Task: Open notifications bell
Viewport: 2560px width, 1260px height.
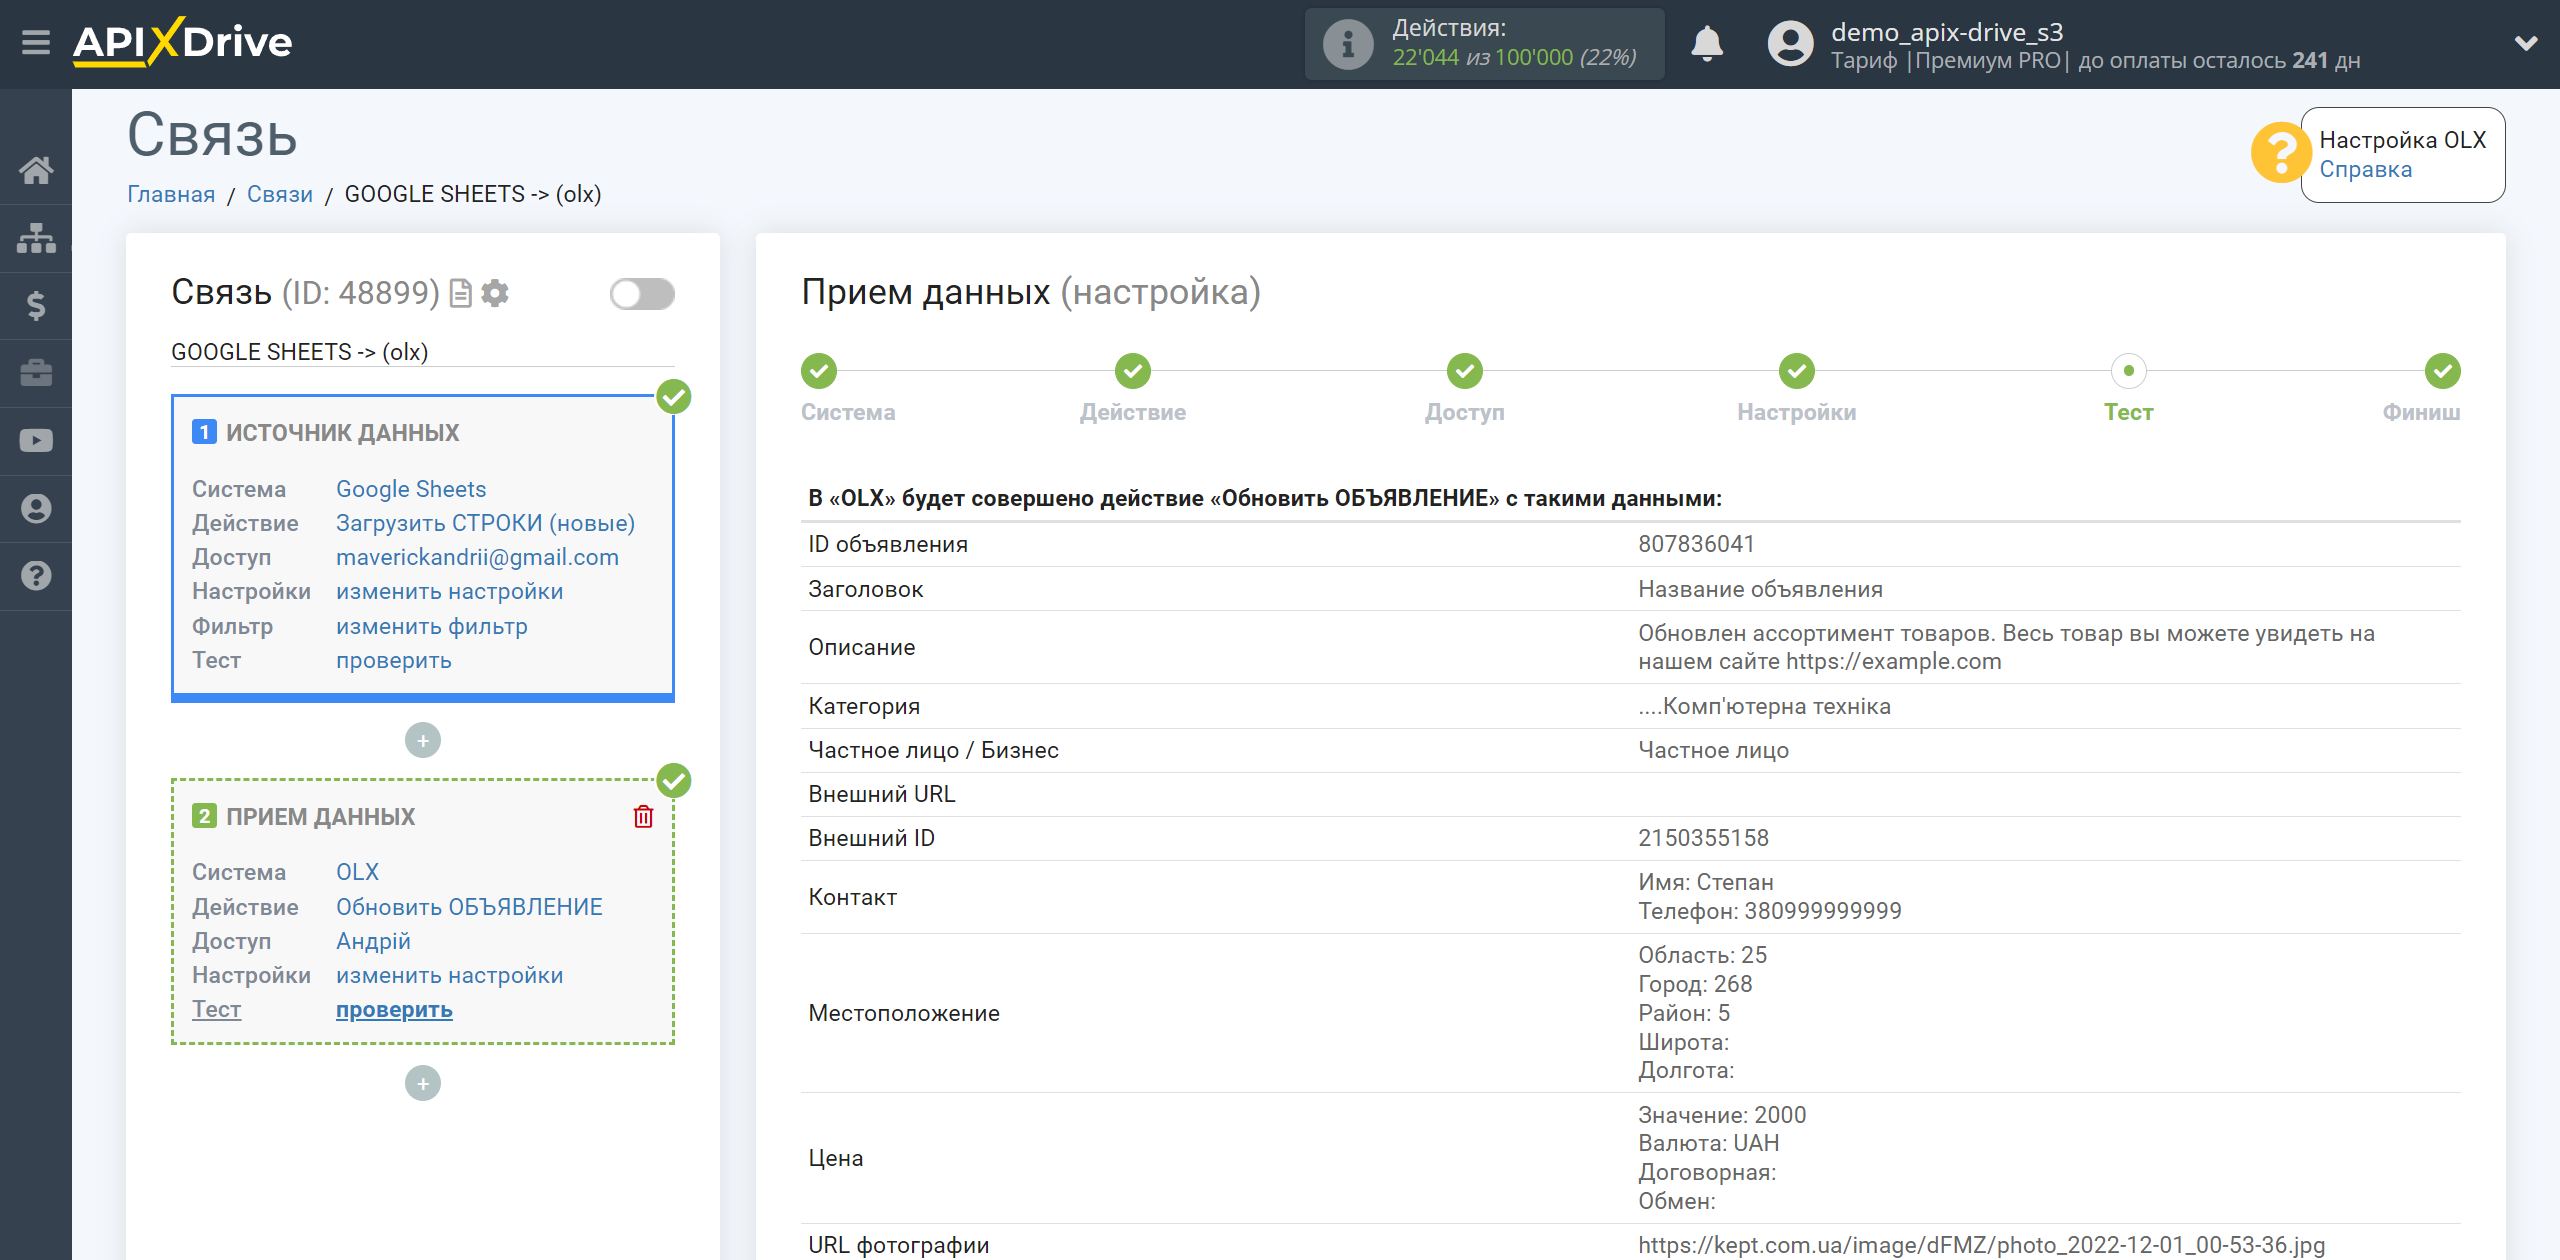Action: pyautogui.click(x=1707, y=44)
